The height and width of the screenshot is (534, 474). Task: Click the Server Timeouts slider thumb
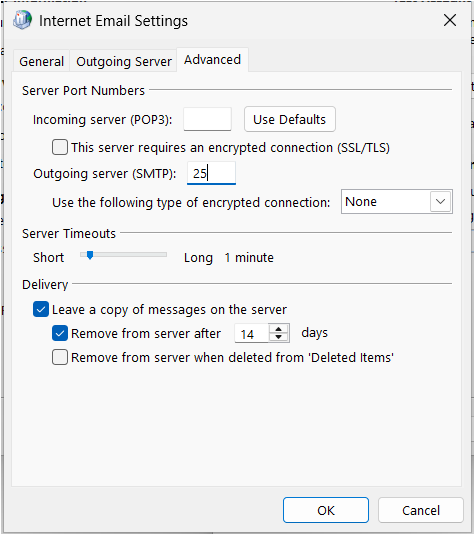coord(90,255)
